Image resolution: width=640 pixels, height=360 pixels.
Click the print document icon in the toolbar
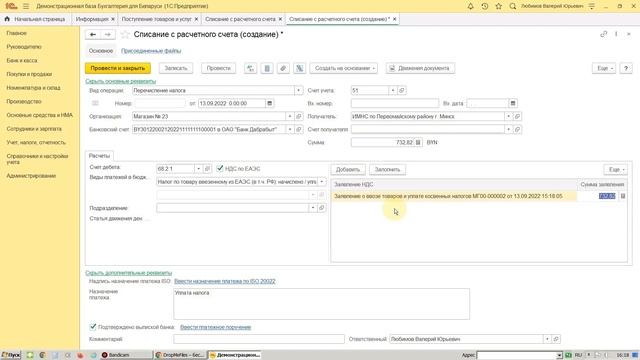click(267, 68)
